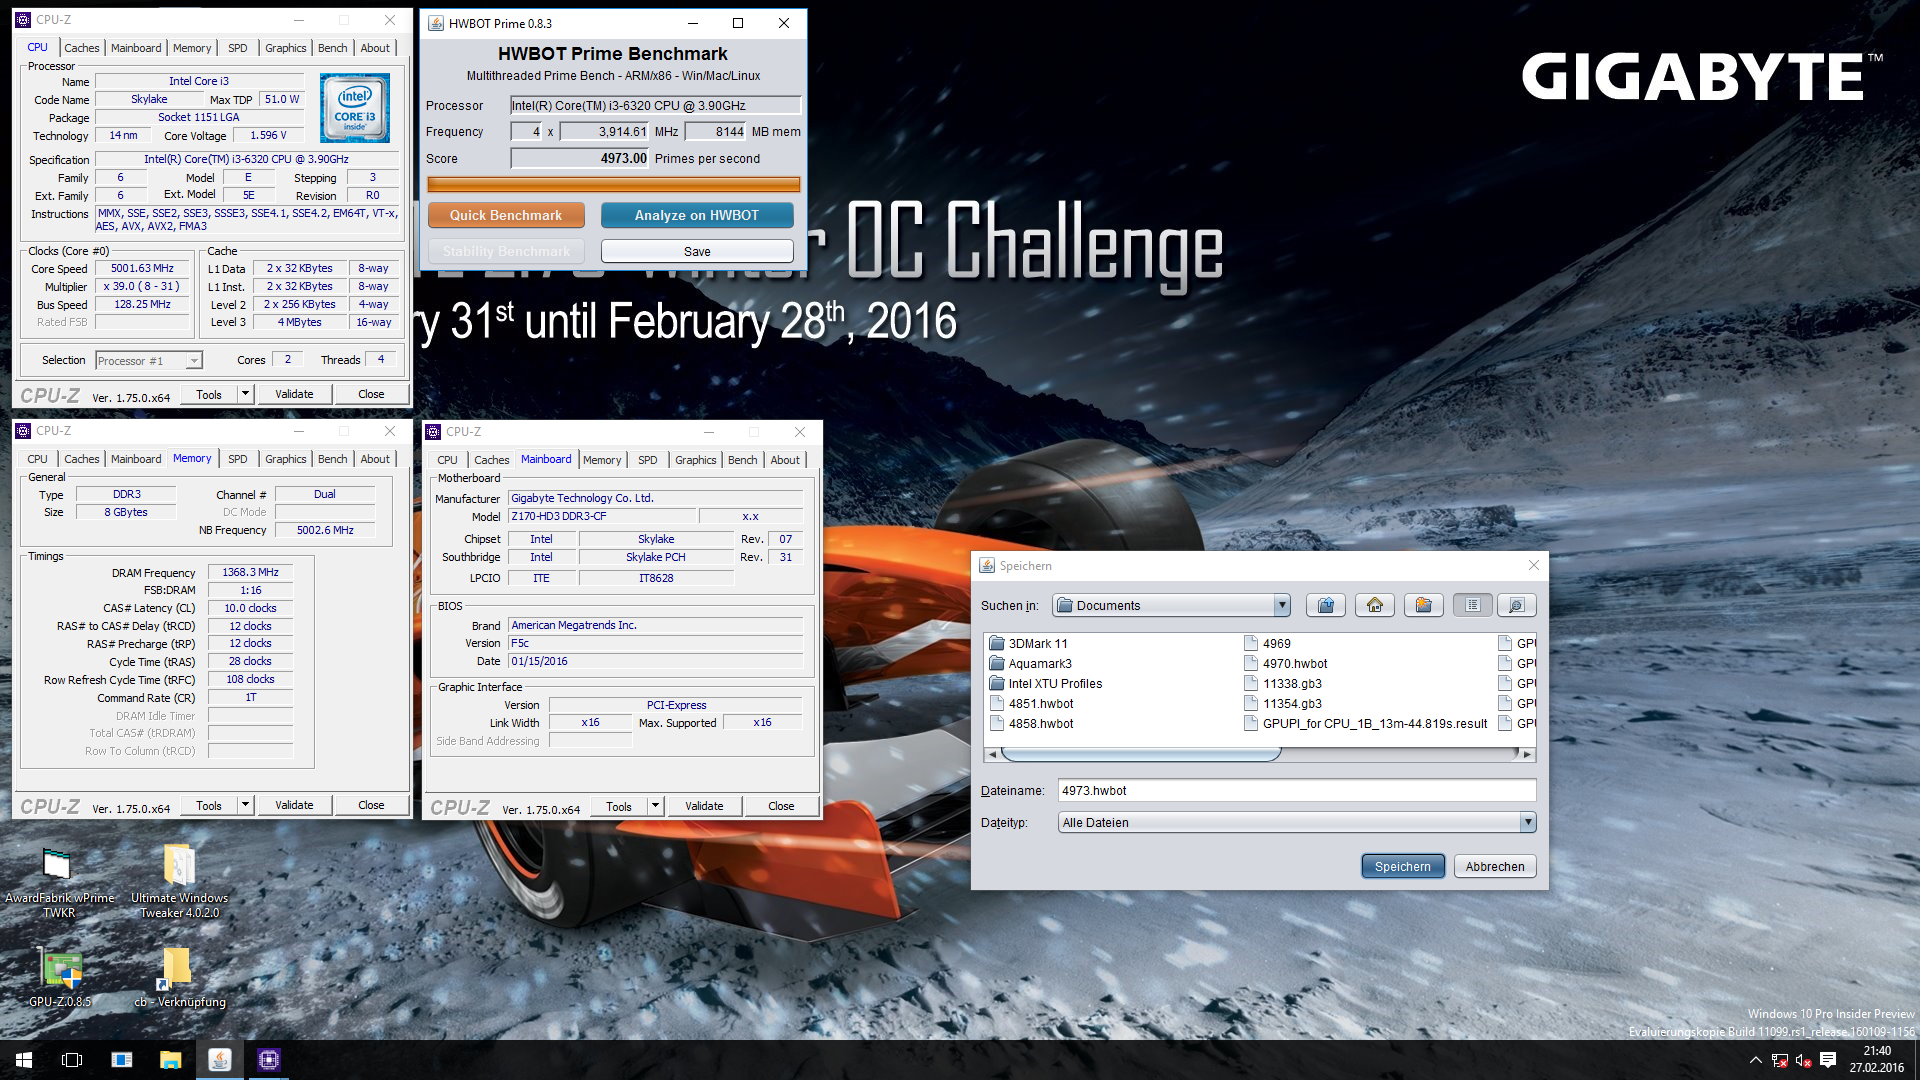Show hidden system tray icons chevron
This screenshot has width=1920, height=1080.
pos(1755,1060)
